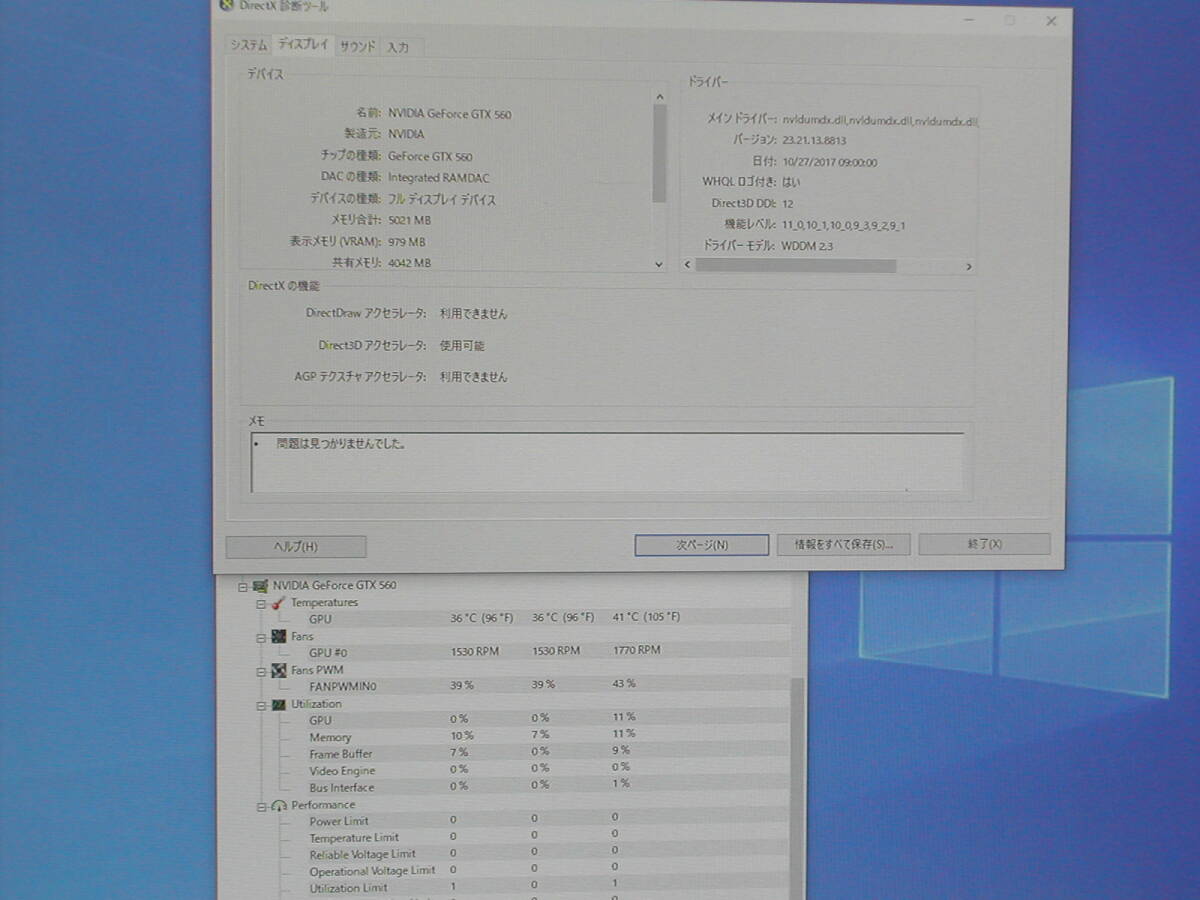Click the gauge icon next to Performance
Image resolution: width=1200 pixels, height=900 pixels.
(x=278, y=805)
